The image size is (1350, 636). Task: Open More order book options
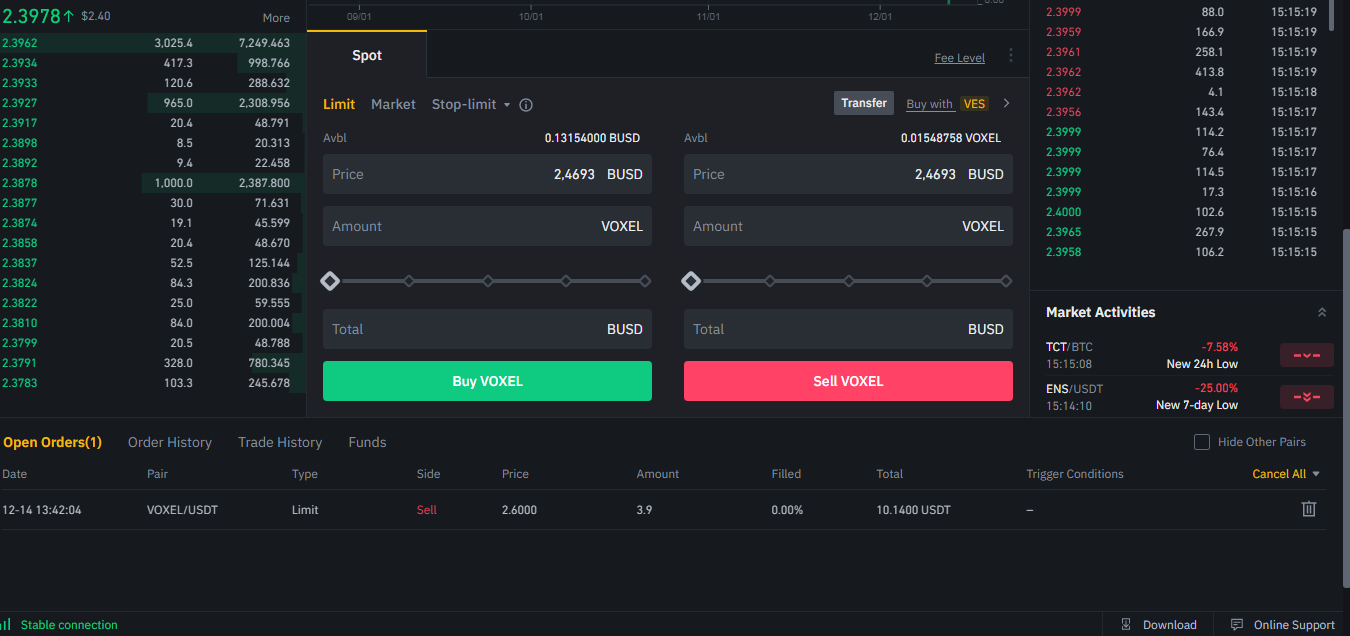coord(276,18)
